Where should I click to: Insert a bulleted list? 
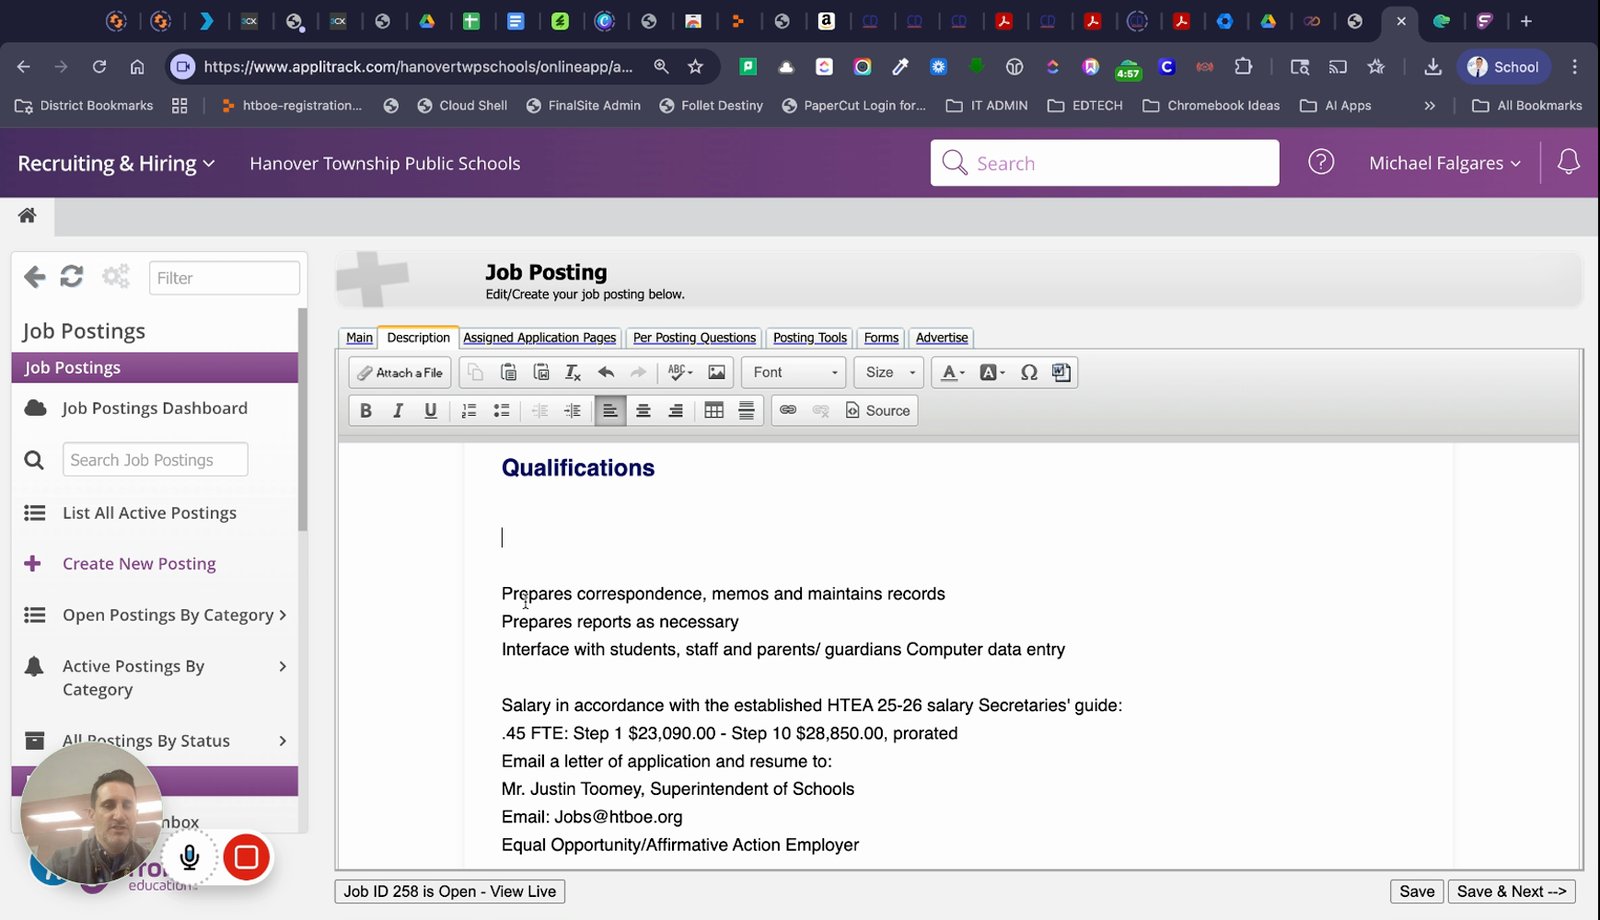point(502,410)
